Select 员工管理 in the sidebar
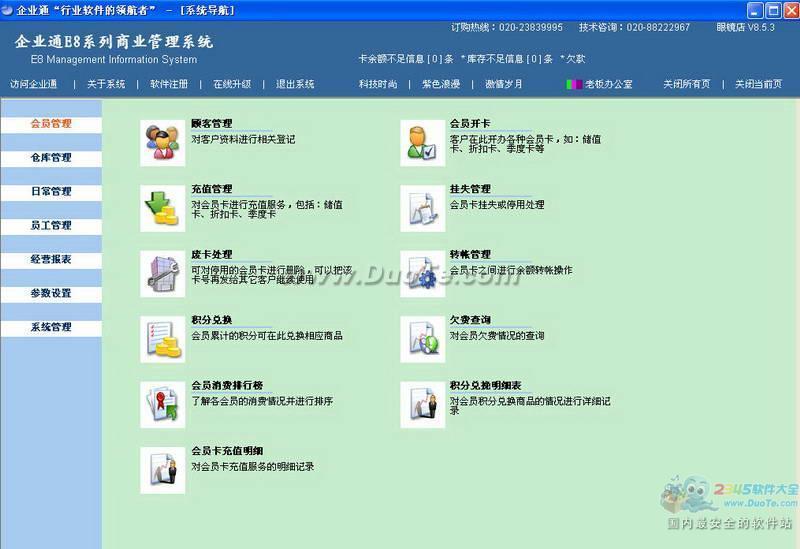This screenshot has width=800, height=549. click(51, 226)
